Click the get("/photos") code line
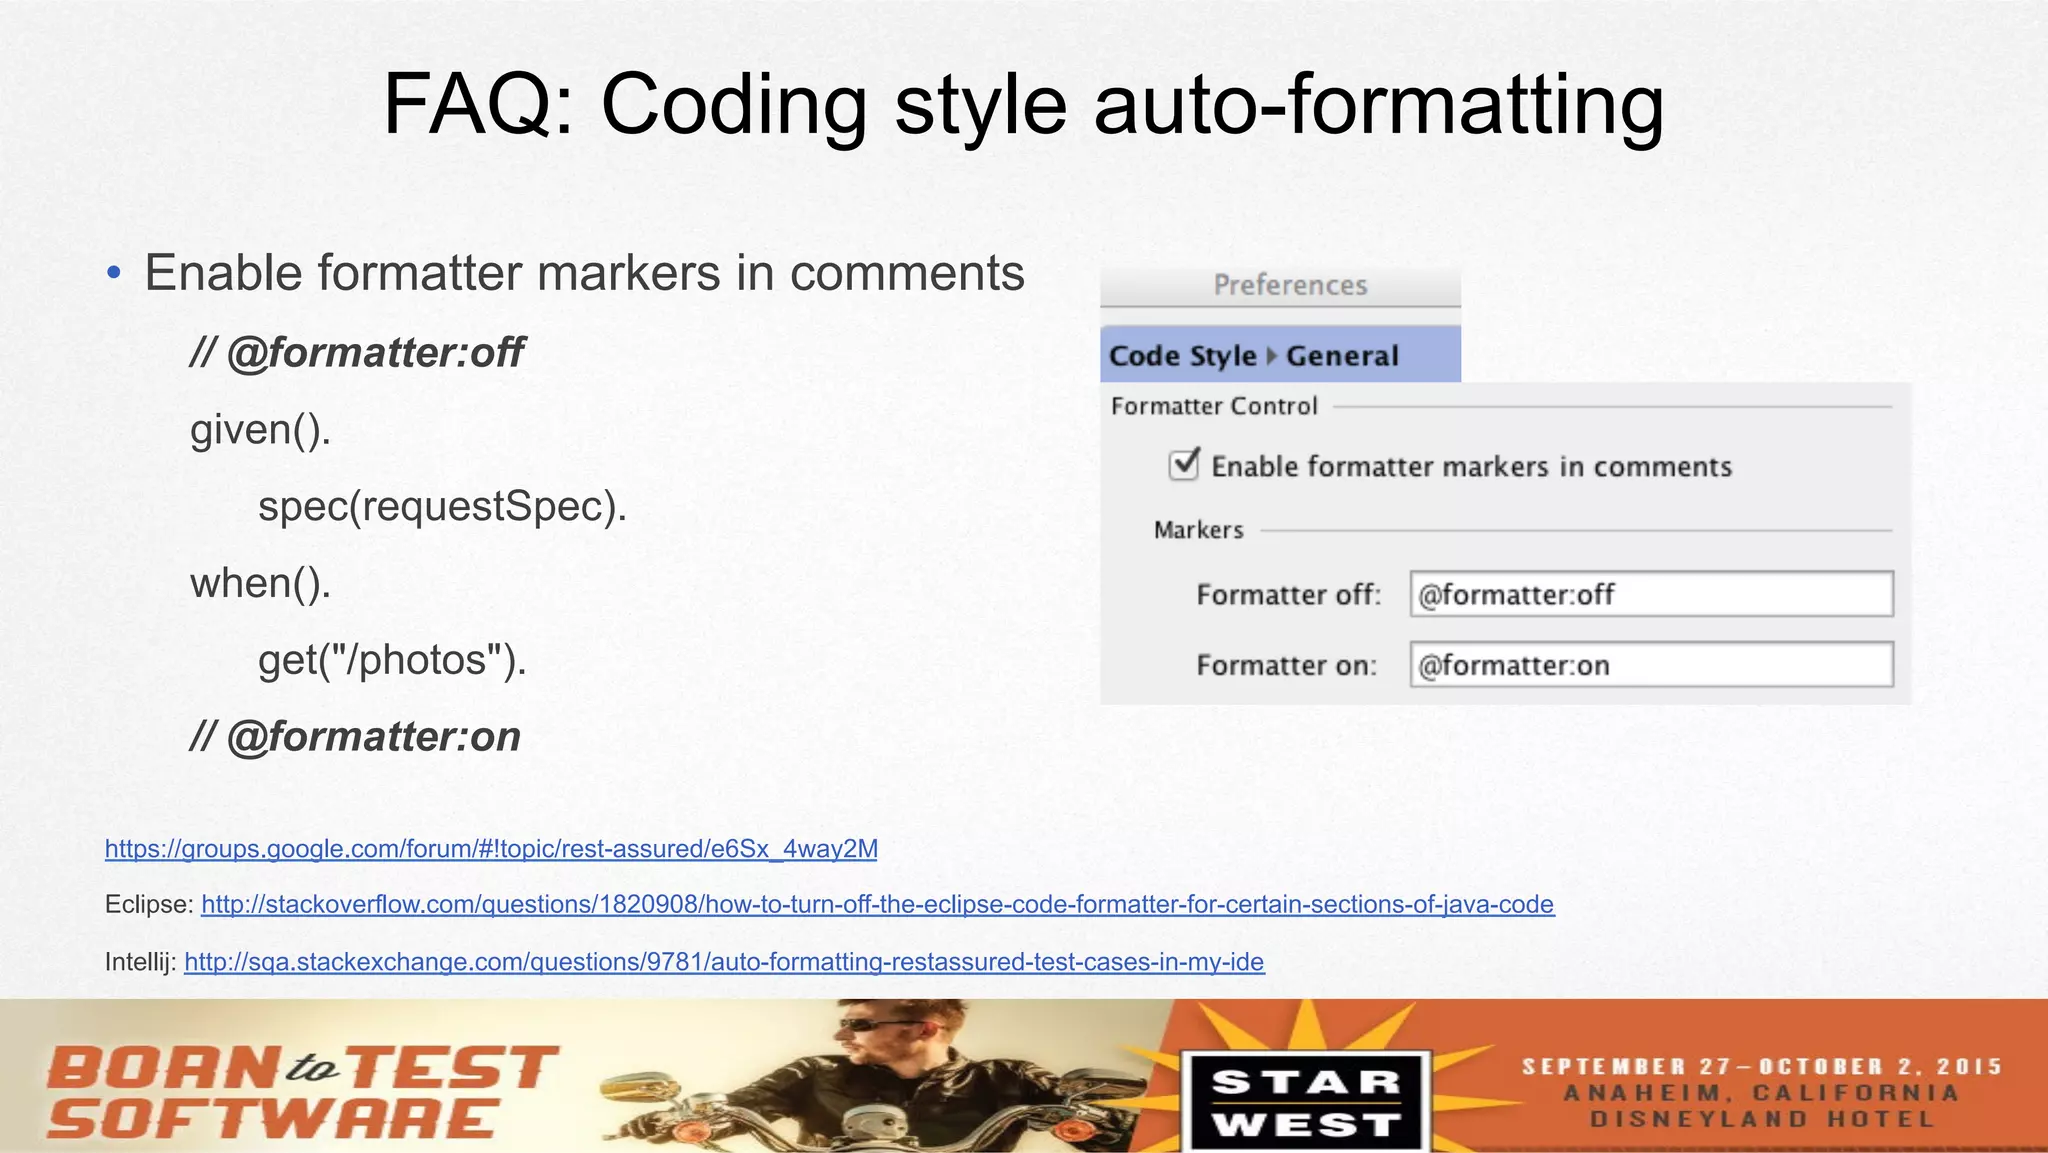 pos(392,660)
